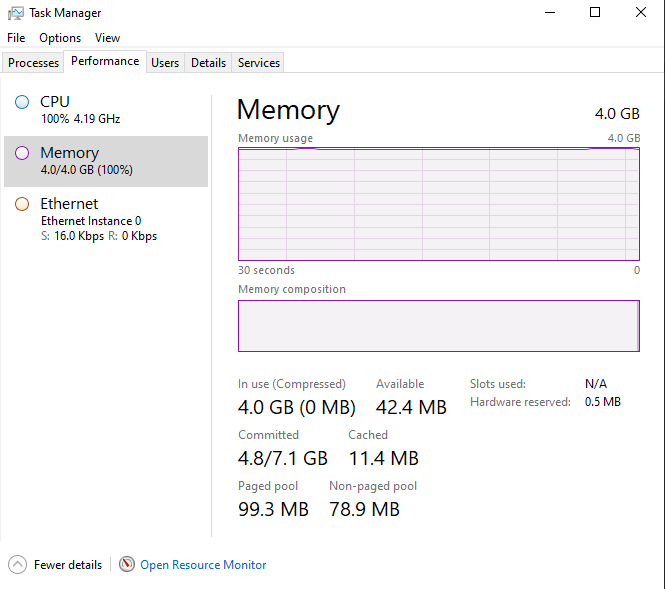Viewport: 665px width, 589px height.
Task: Click Task Manager title bar app icon
Action: click(15, 13)
